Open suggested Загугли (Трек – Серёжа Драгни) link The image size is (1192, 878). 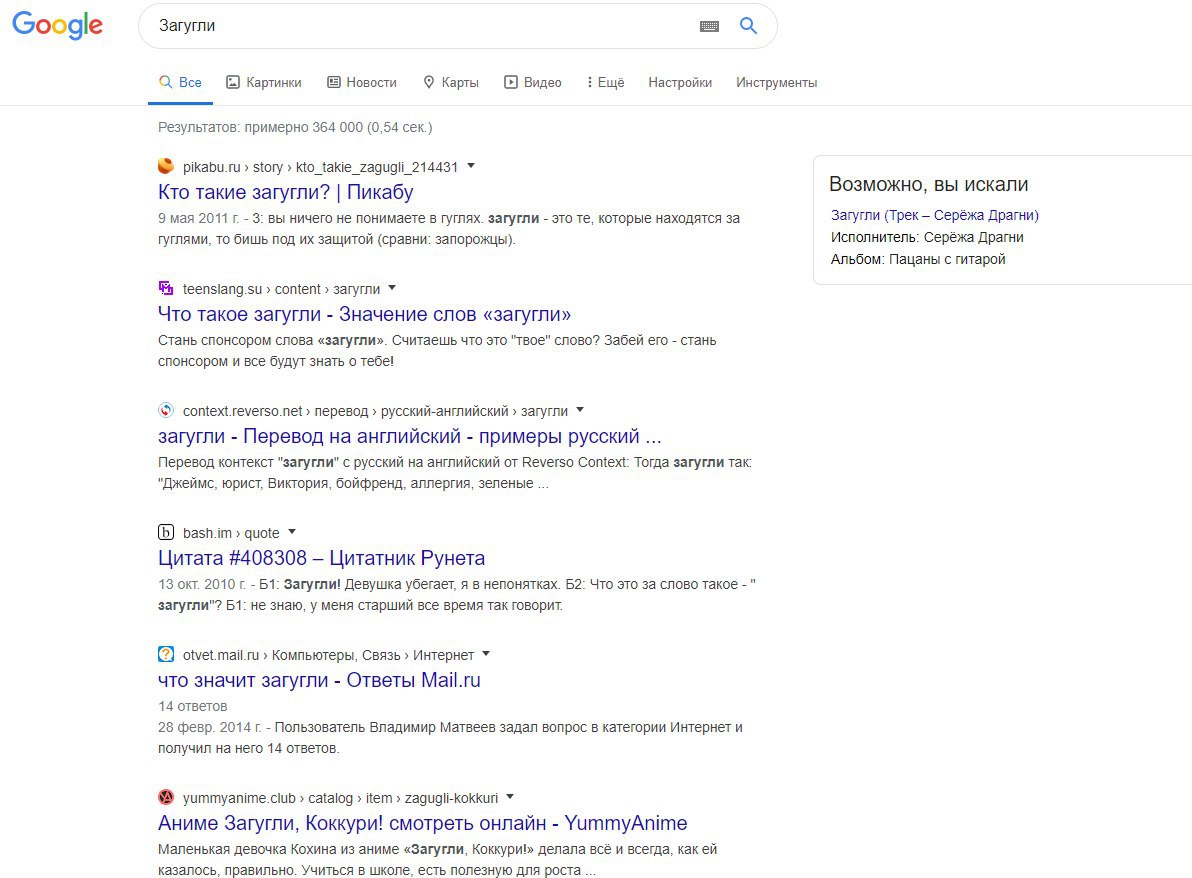pyautogui.click(x=934, y=215)
